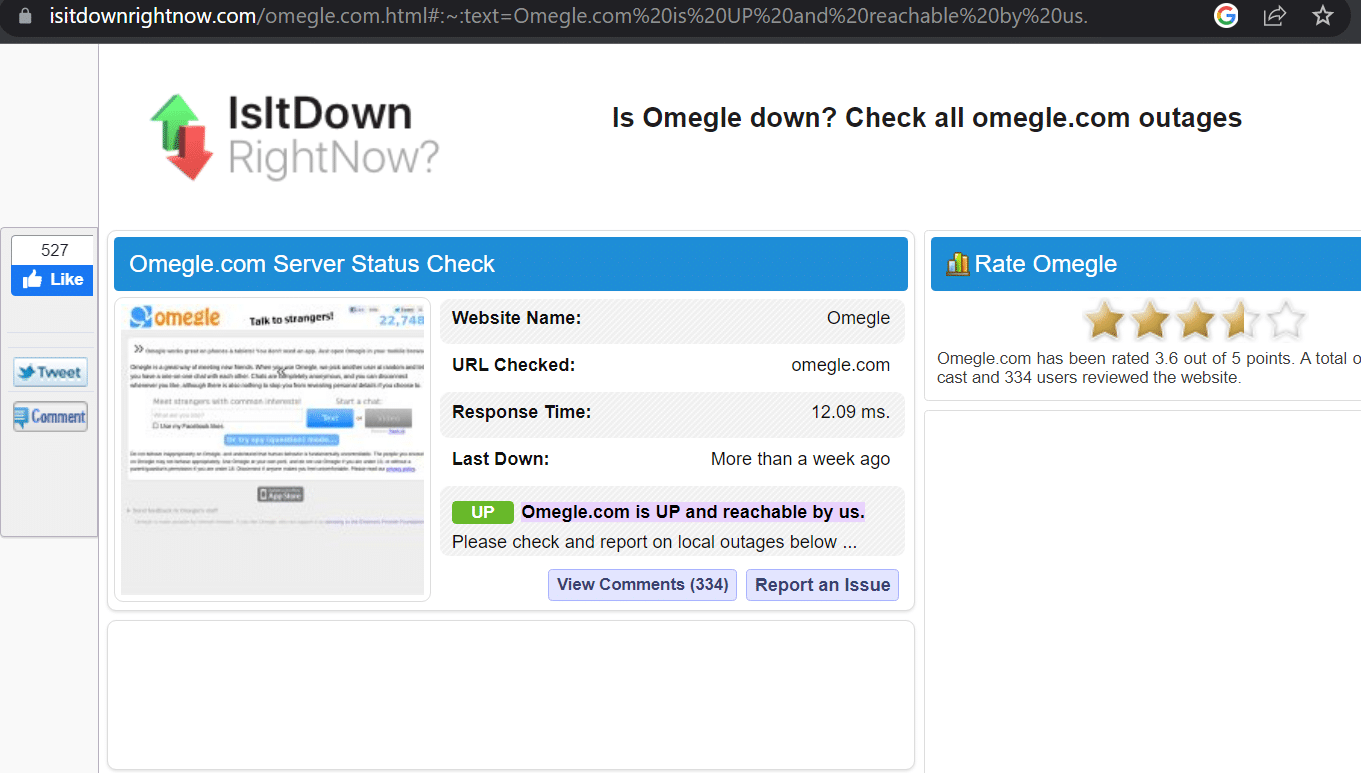Rate Omegle two stars

click(1150, 321)
